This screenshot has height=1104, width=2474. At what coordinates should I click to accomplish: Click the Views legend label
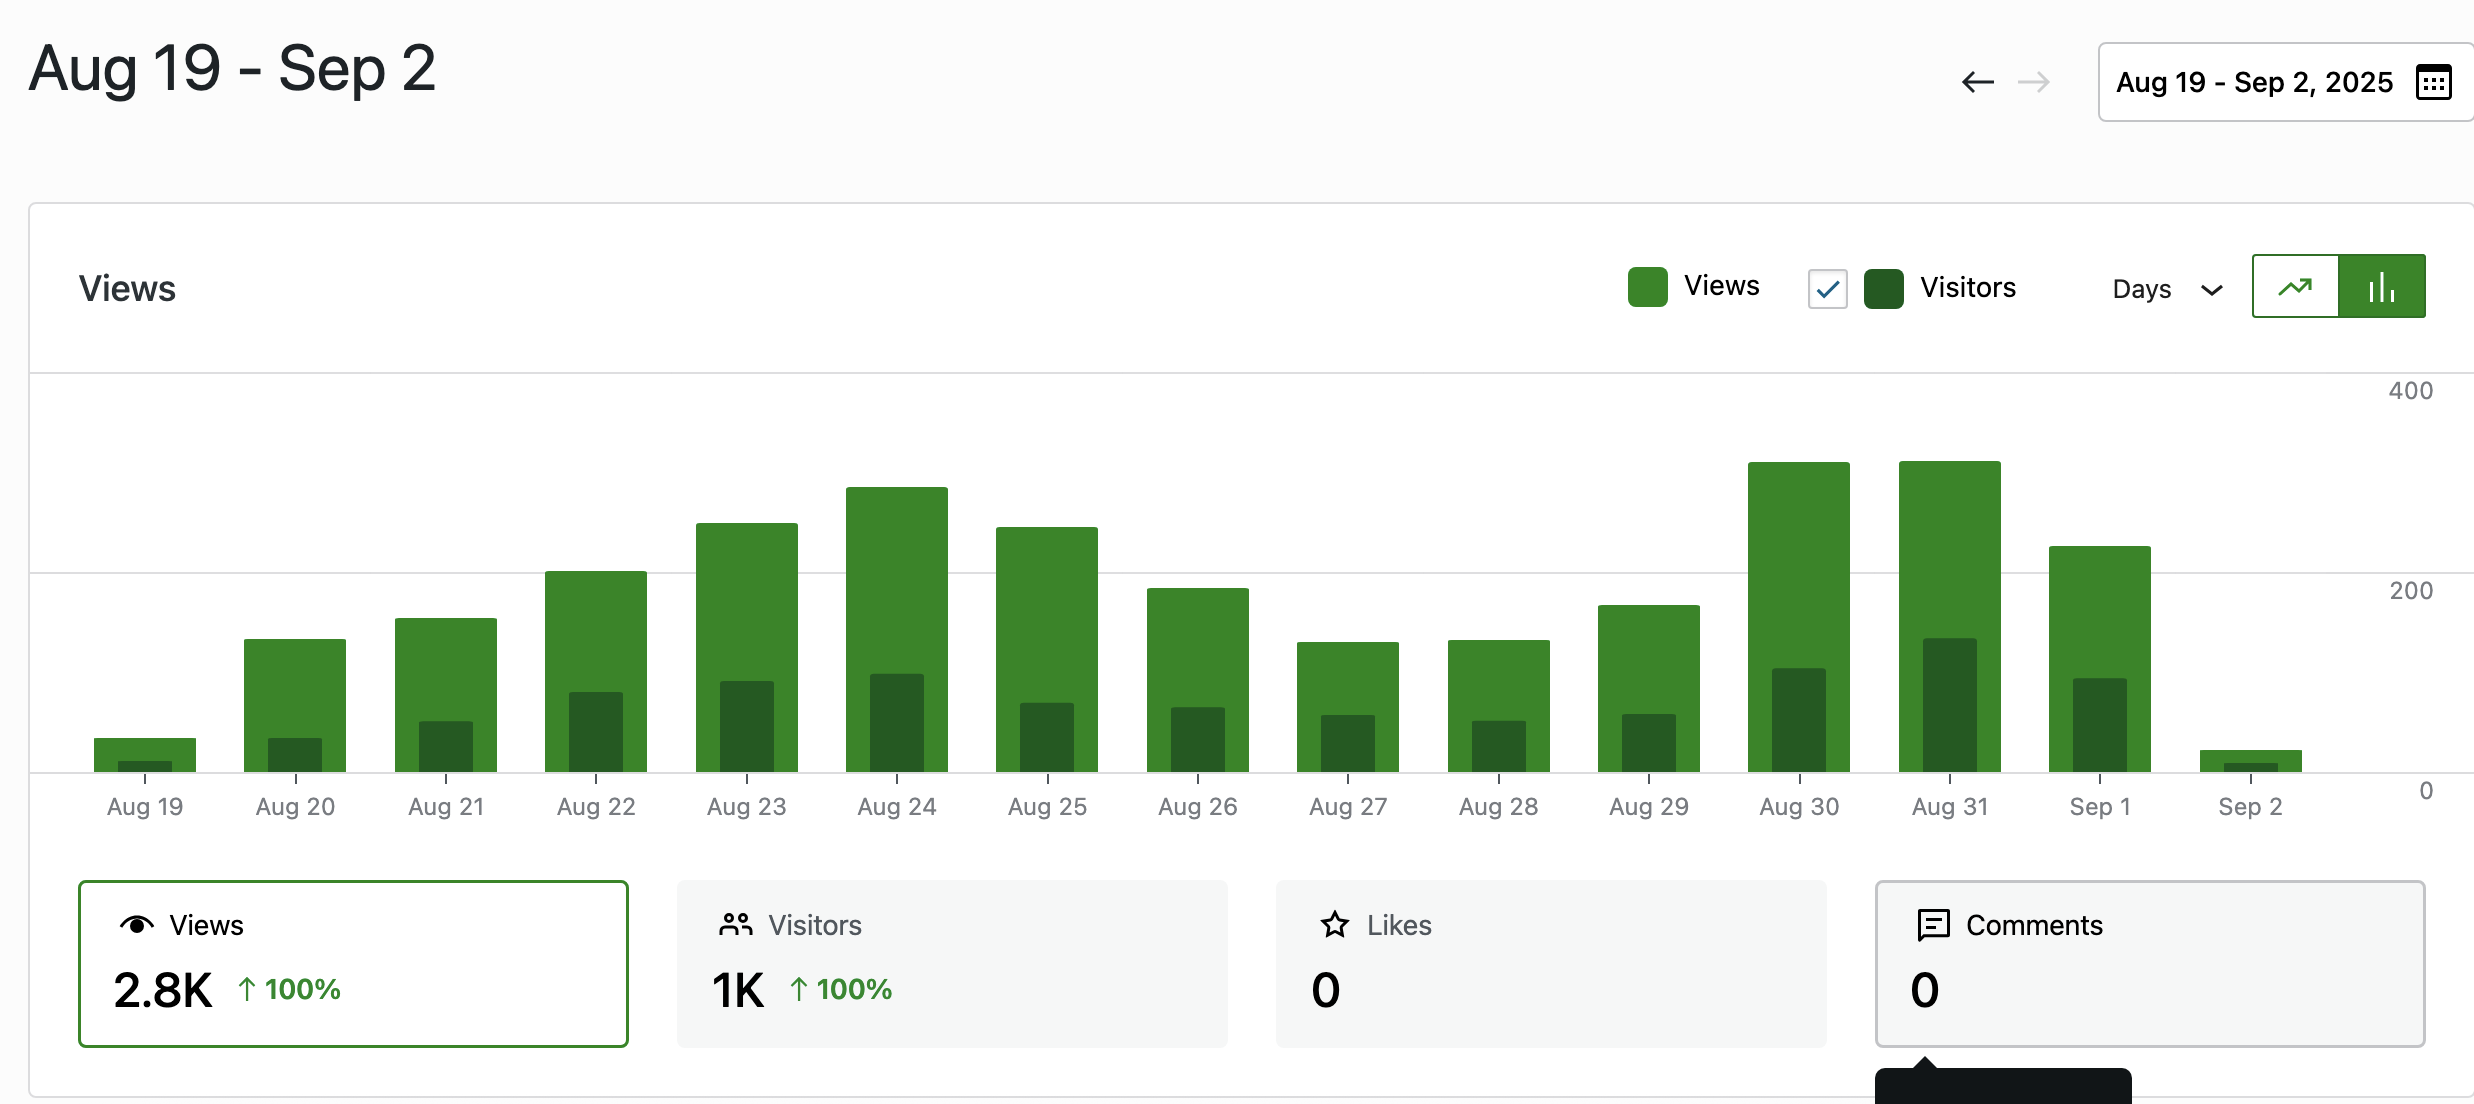[1721, 286]
